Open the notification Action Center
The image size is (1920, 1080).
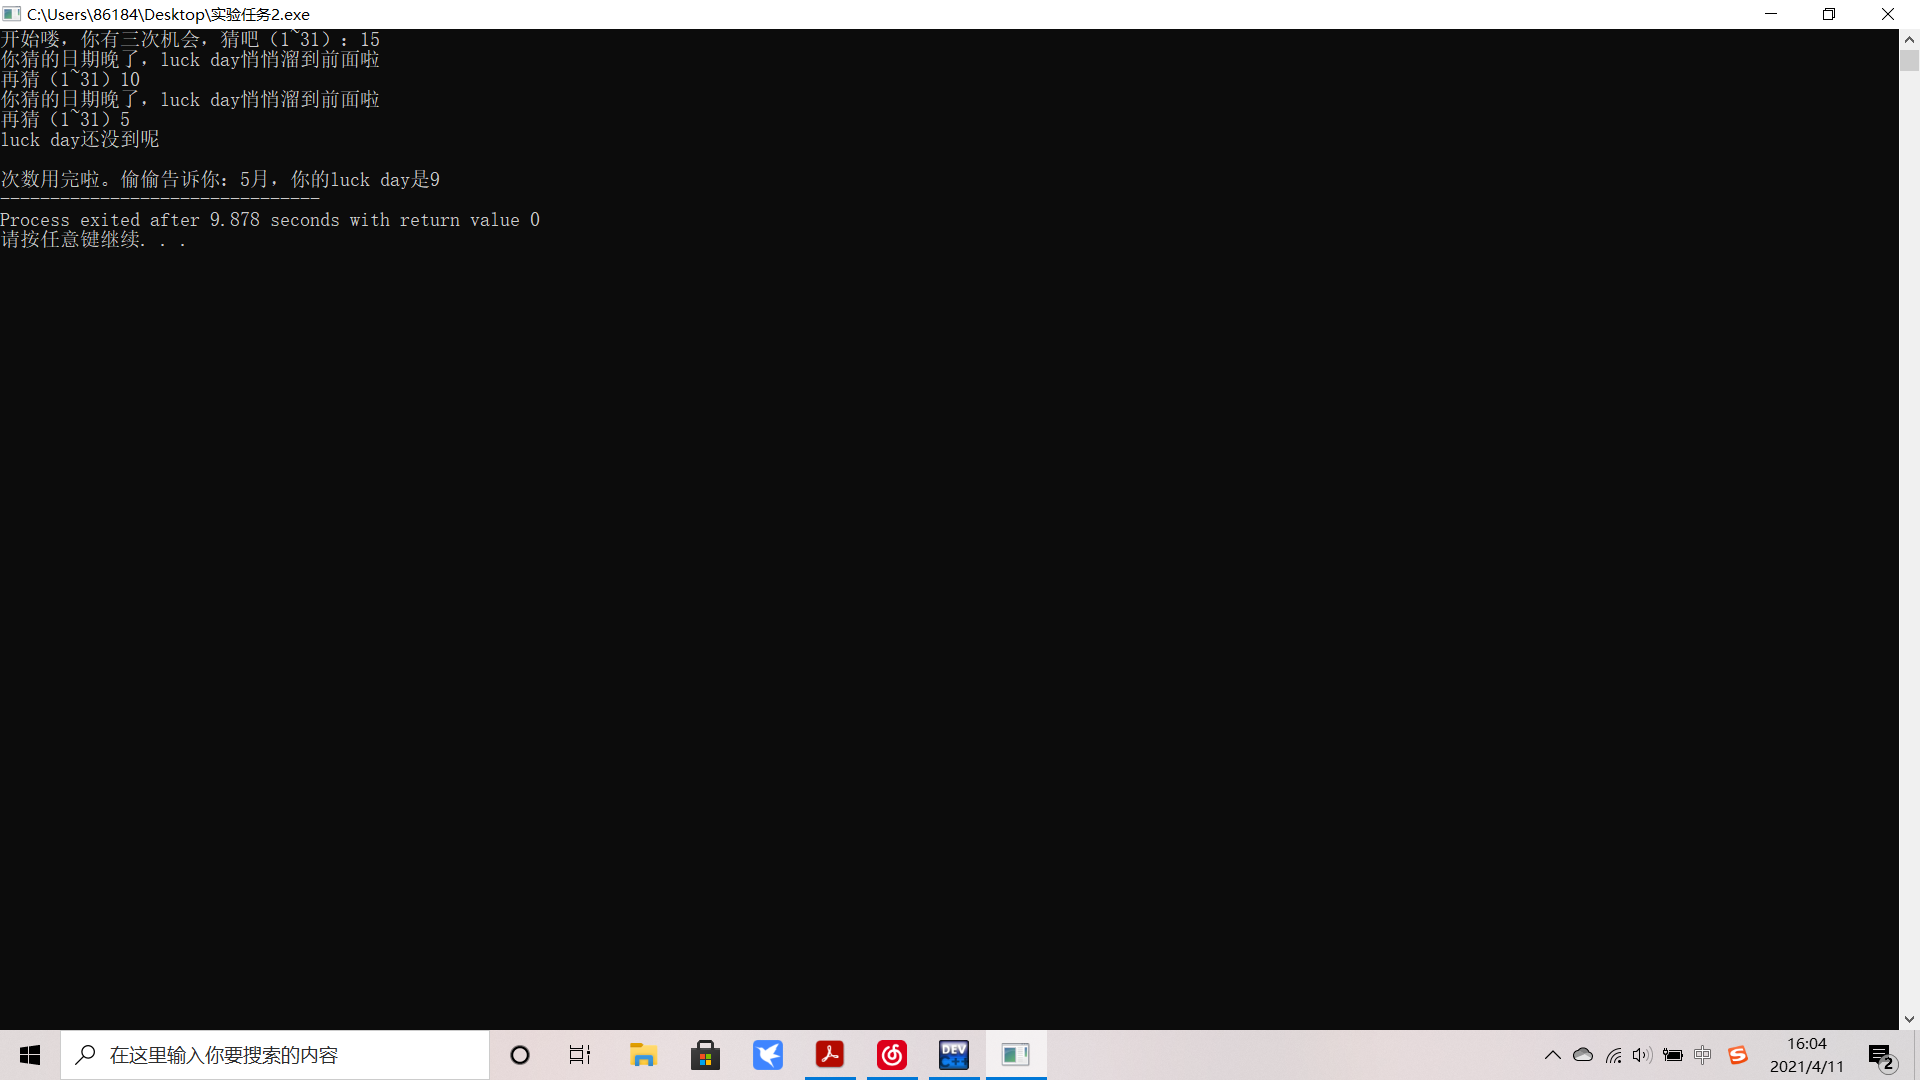[1881, 1056]
